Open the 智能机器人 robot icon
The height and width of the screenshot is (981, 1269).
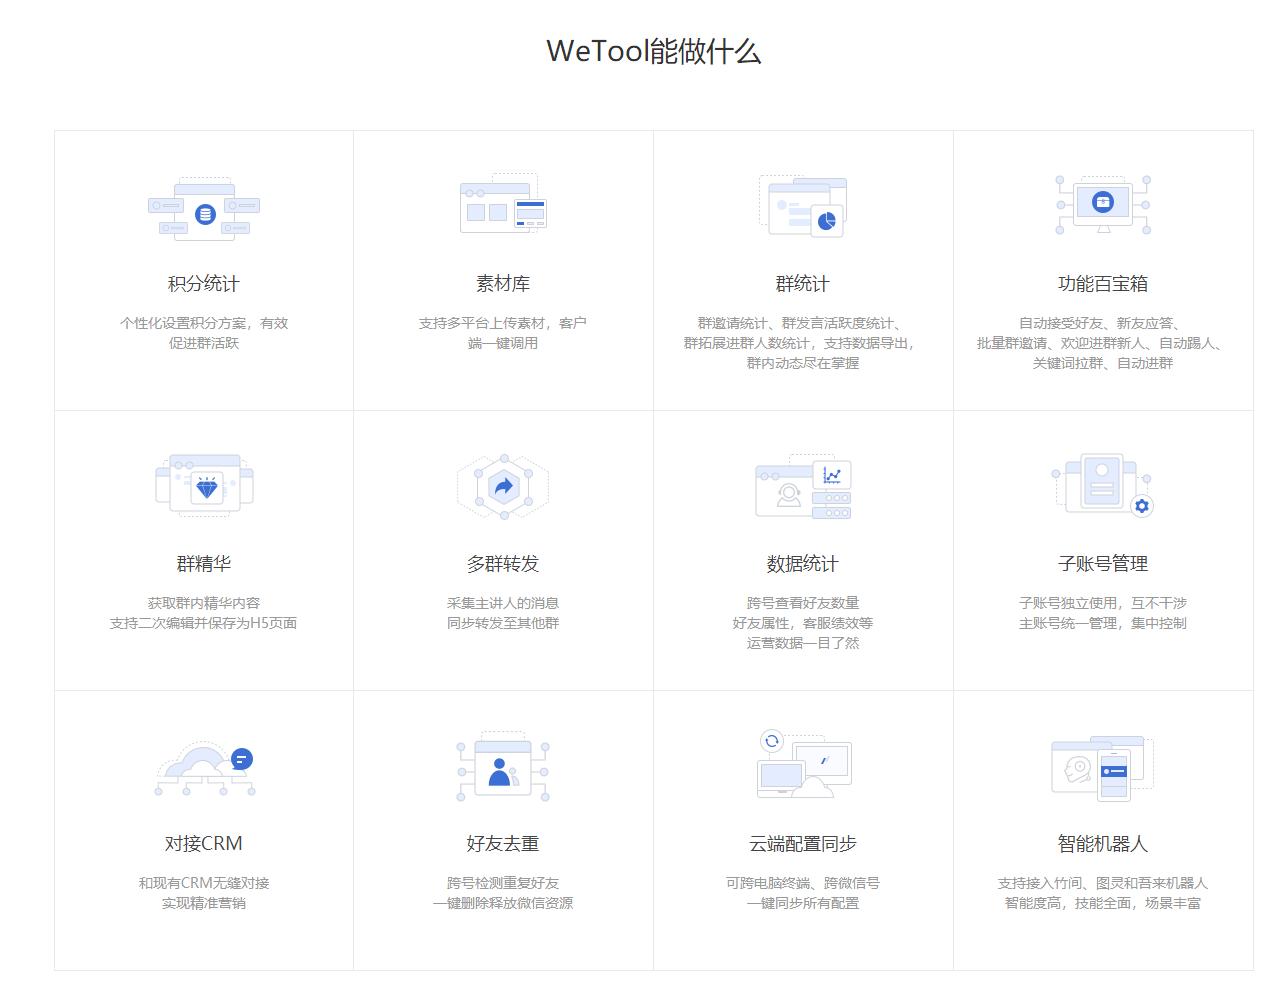1100,765
